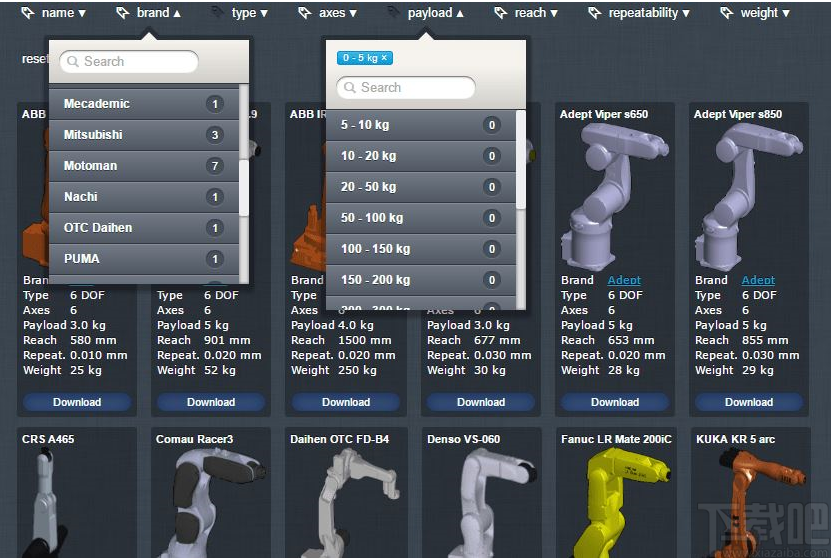Open the name filter dropdown
Screen dimensions: 832x558
tap(64, 13)
